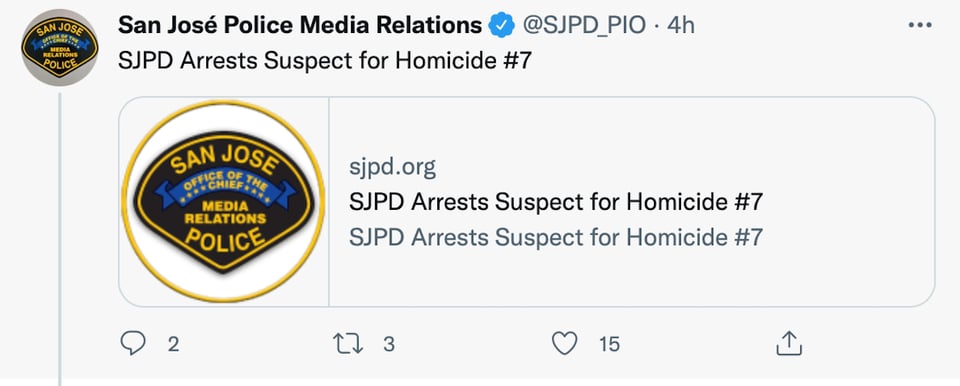Click the @SJPD_PIO handle
Screen dimensions: 960x386
[583, 25]
